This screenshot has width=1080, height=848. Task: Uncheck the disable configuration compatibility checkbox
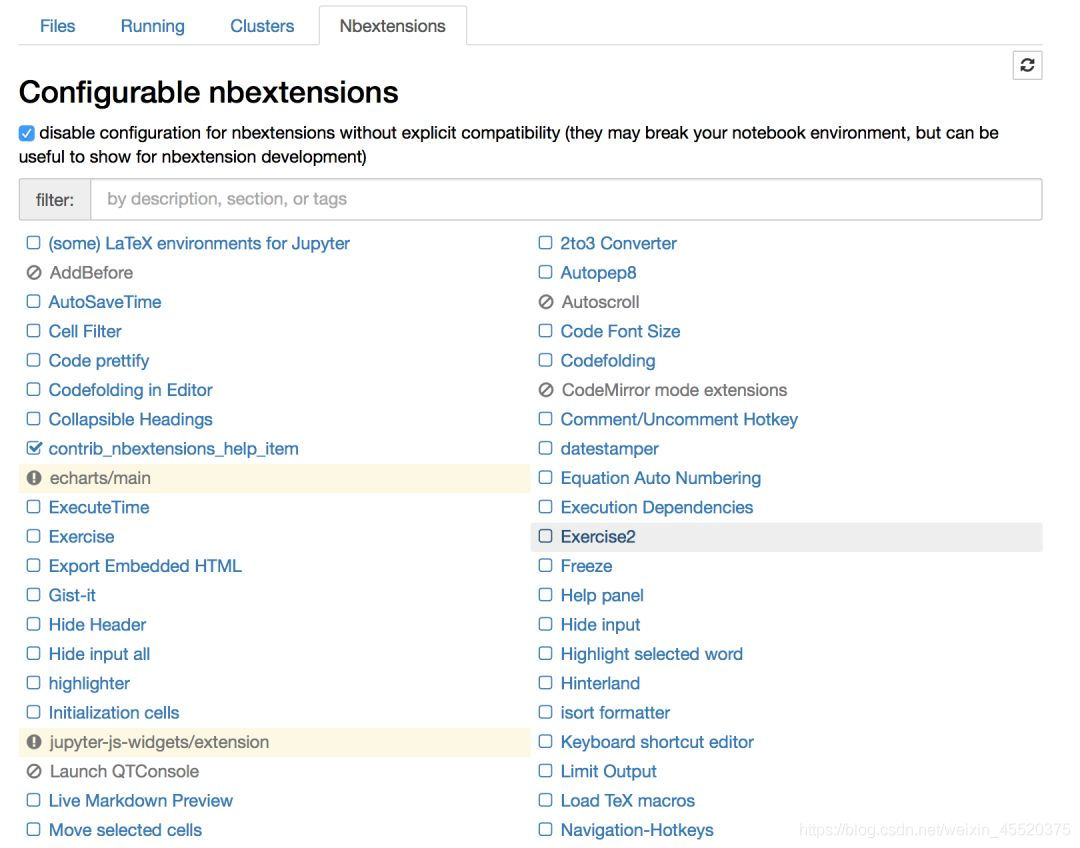click(27, 133)
